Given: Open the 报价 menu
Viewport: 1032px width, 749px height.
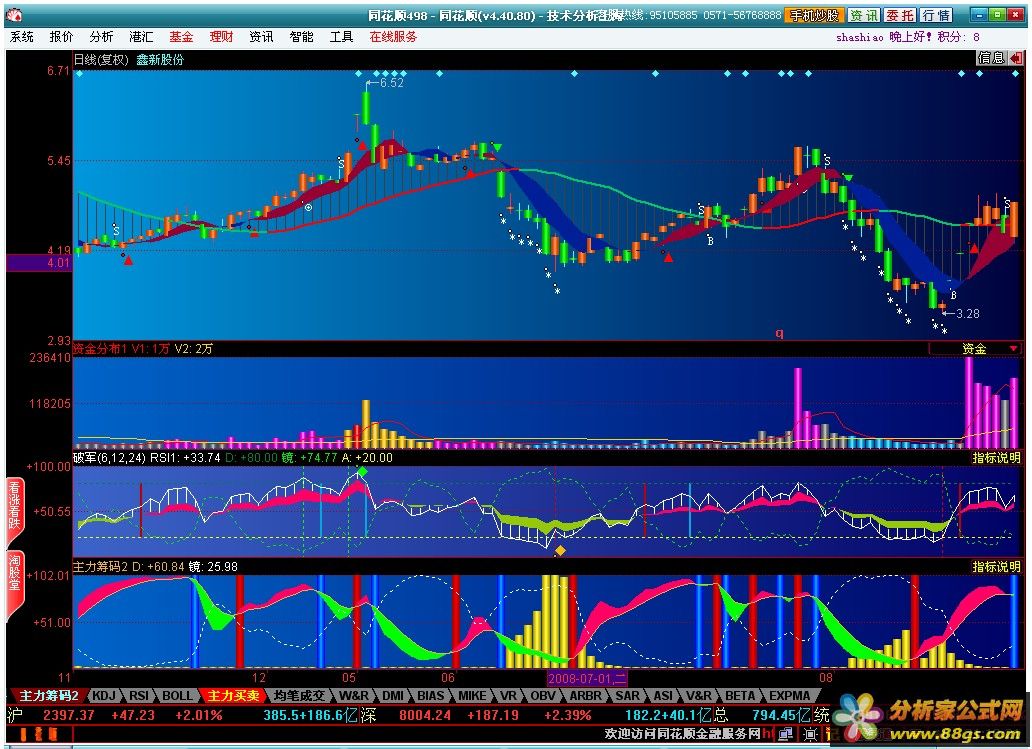Looking at the screenshot, I should (61, 37).
